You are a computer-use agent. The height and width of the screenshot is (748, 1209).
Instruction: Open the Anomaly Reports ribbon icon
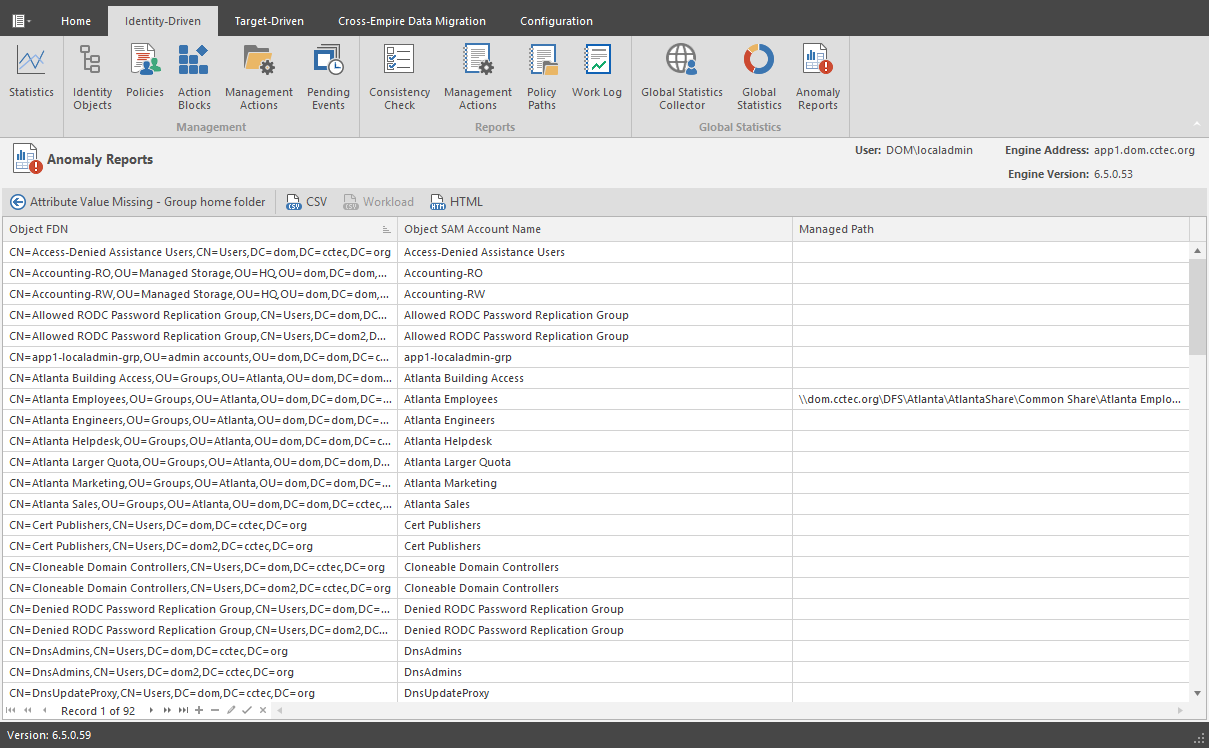pos(817,78)
